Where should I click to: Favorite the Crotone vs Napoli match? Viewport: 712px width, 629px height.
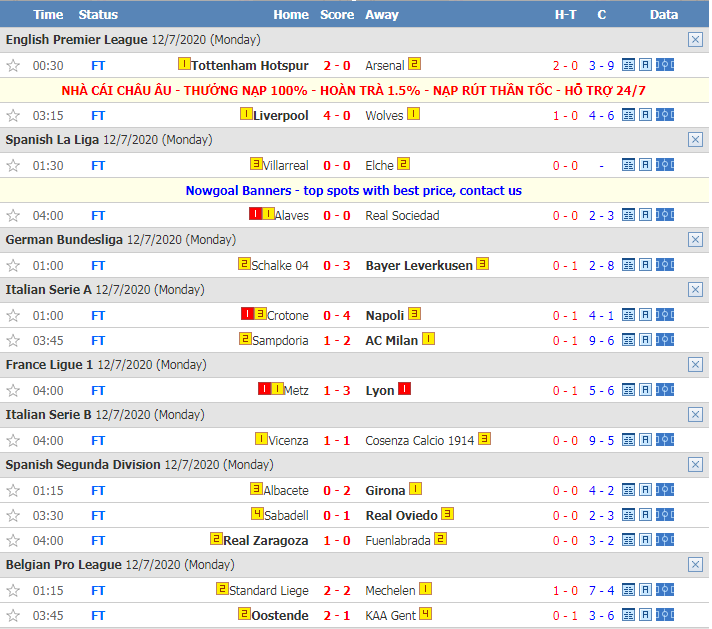point(13,316)
